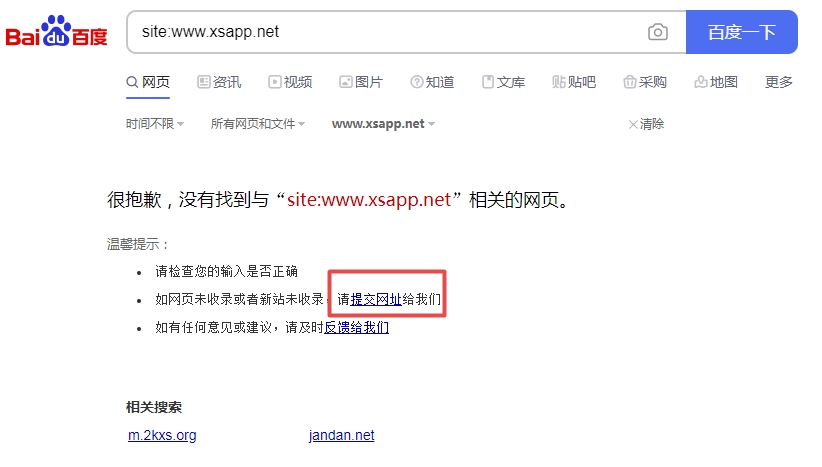Open camera image search icon
Screen dimensions: 822x467
coord(657,32)
